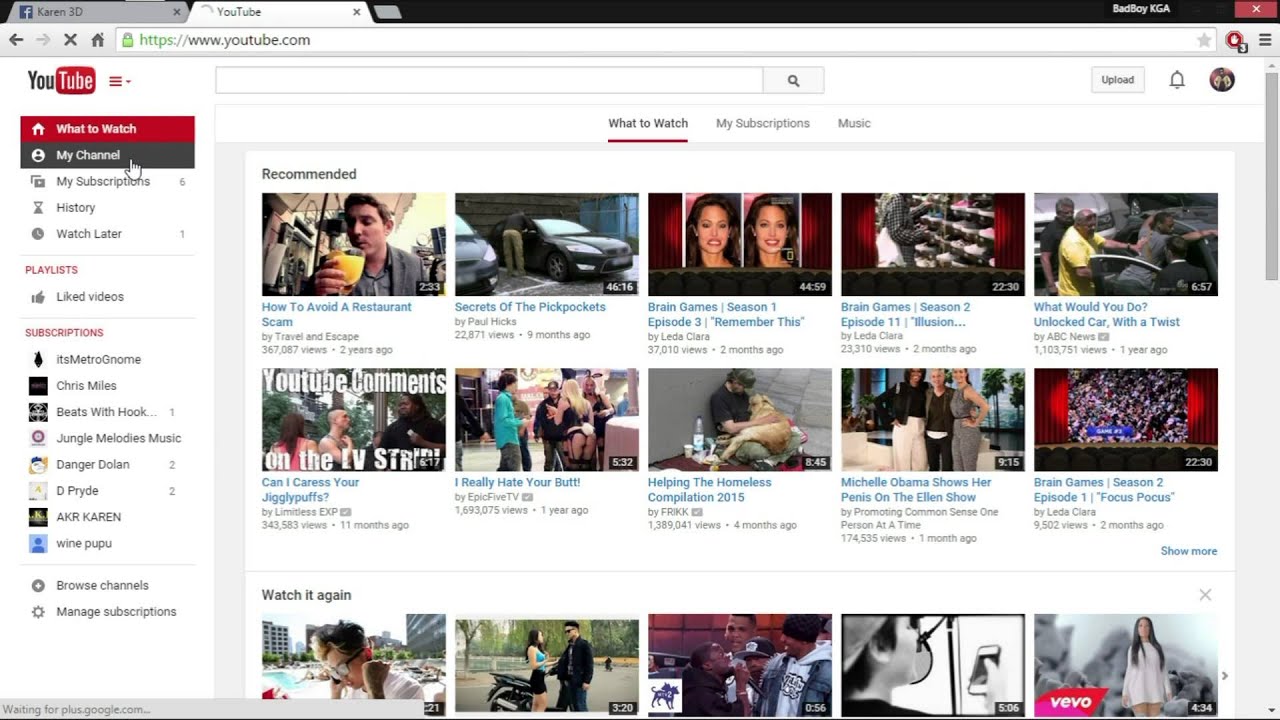Click the Watch it again next arrow
This screenshot has height=720, width=1280.
coord(1224,676)
